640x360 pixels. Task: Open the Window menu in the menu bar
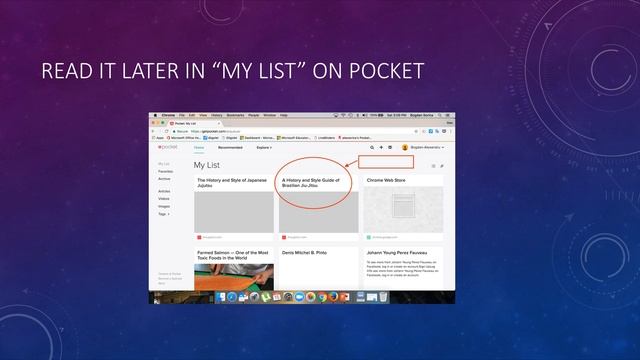(269, 116)
